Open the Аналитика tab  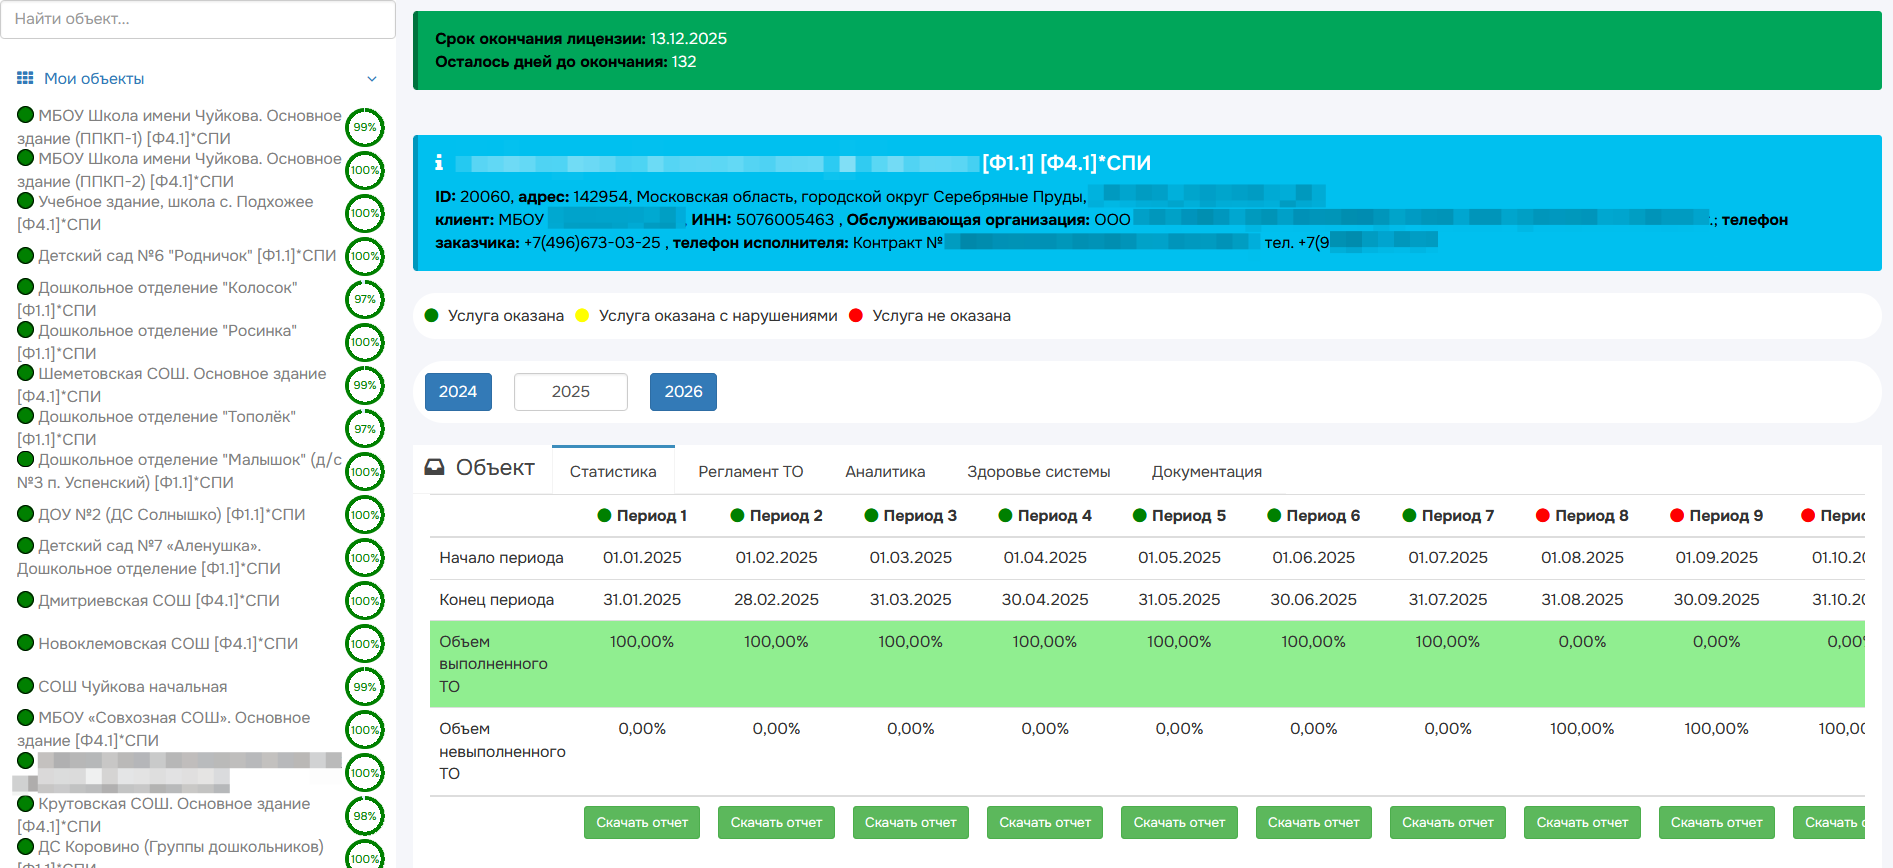pos(885,471)
